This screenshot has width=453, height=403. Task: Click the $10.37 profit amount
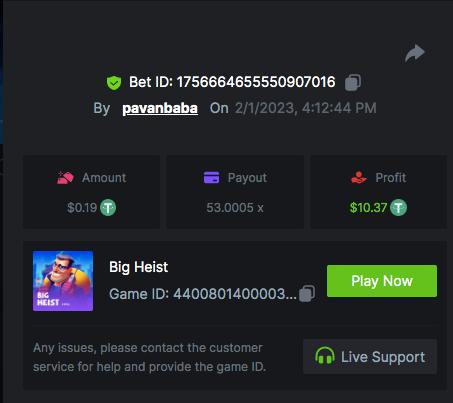(x=368, y=208)
